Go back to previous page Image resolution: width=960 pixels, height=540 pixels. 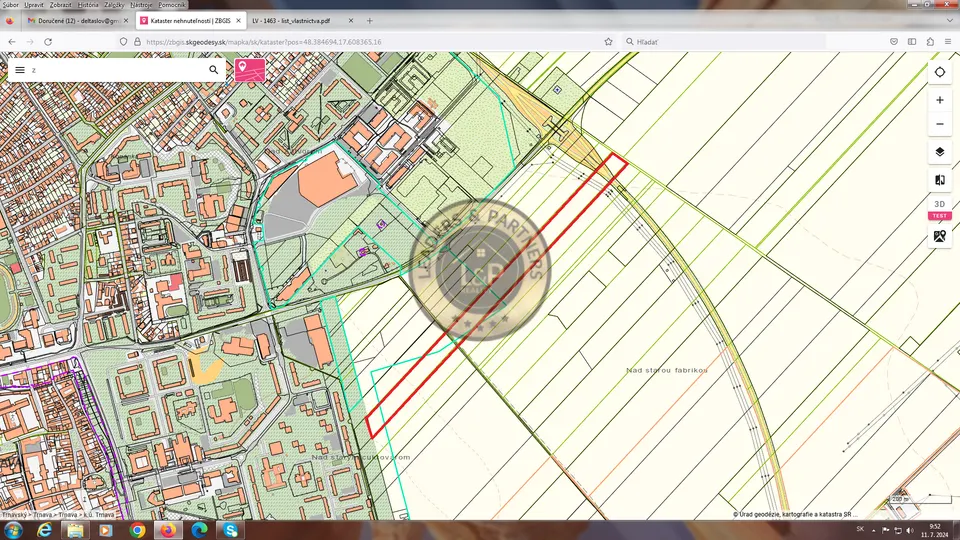[12, 42]
